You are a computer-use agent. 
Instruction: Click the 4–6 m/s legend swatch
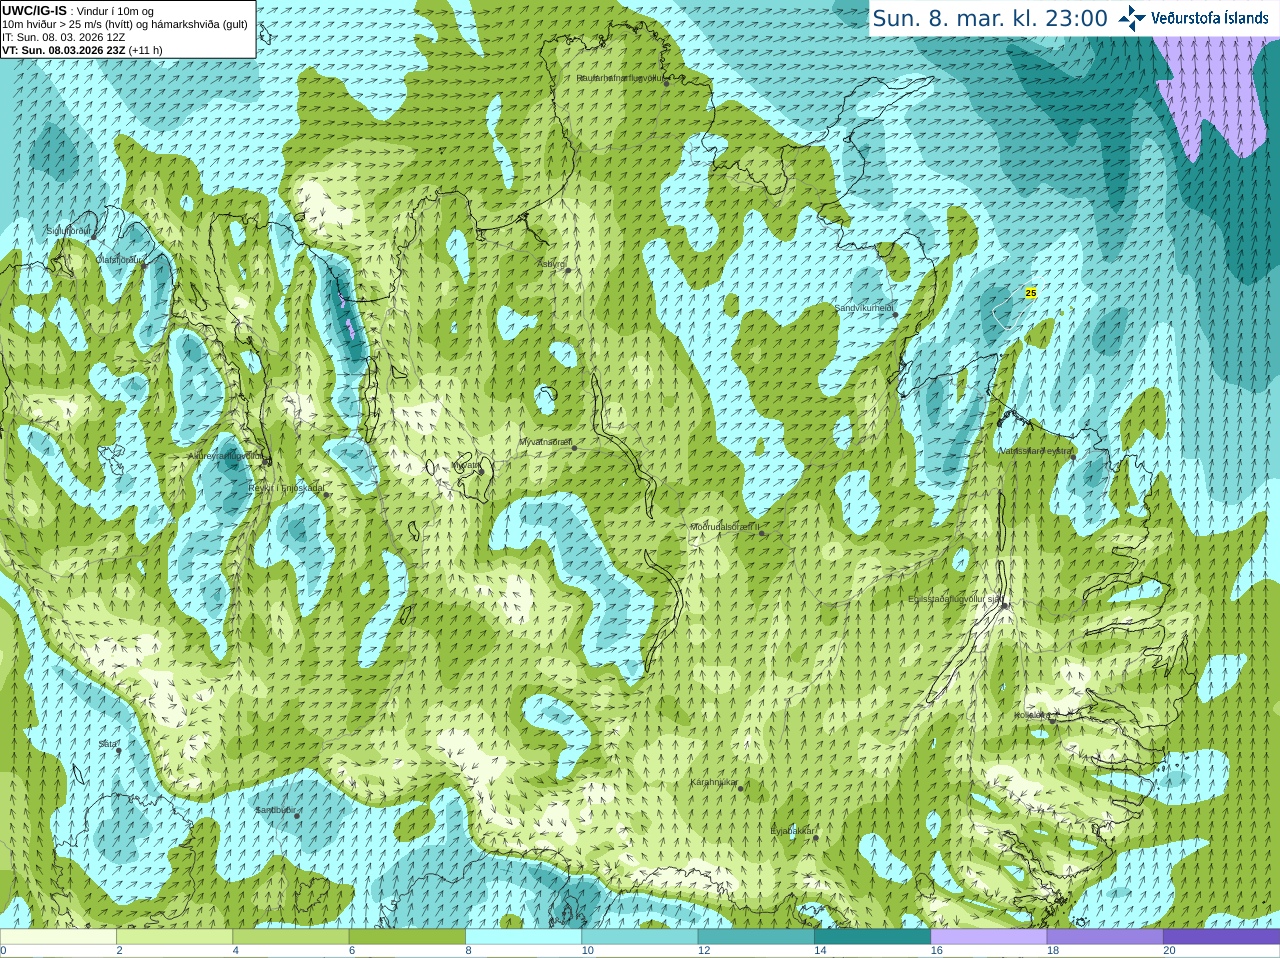291,937
